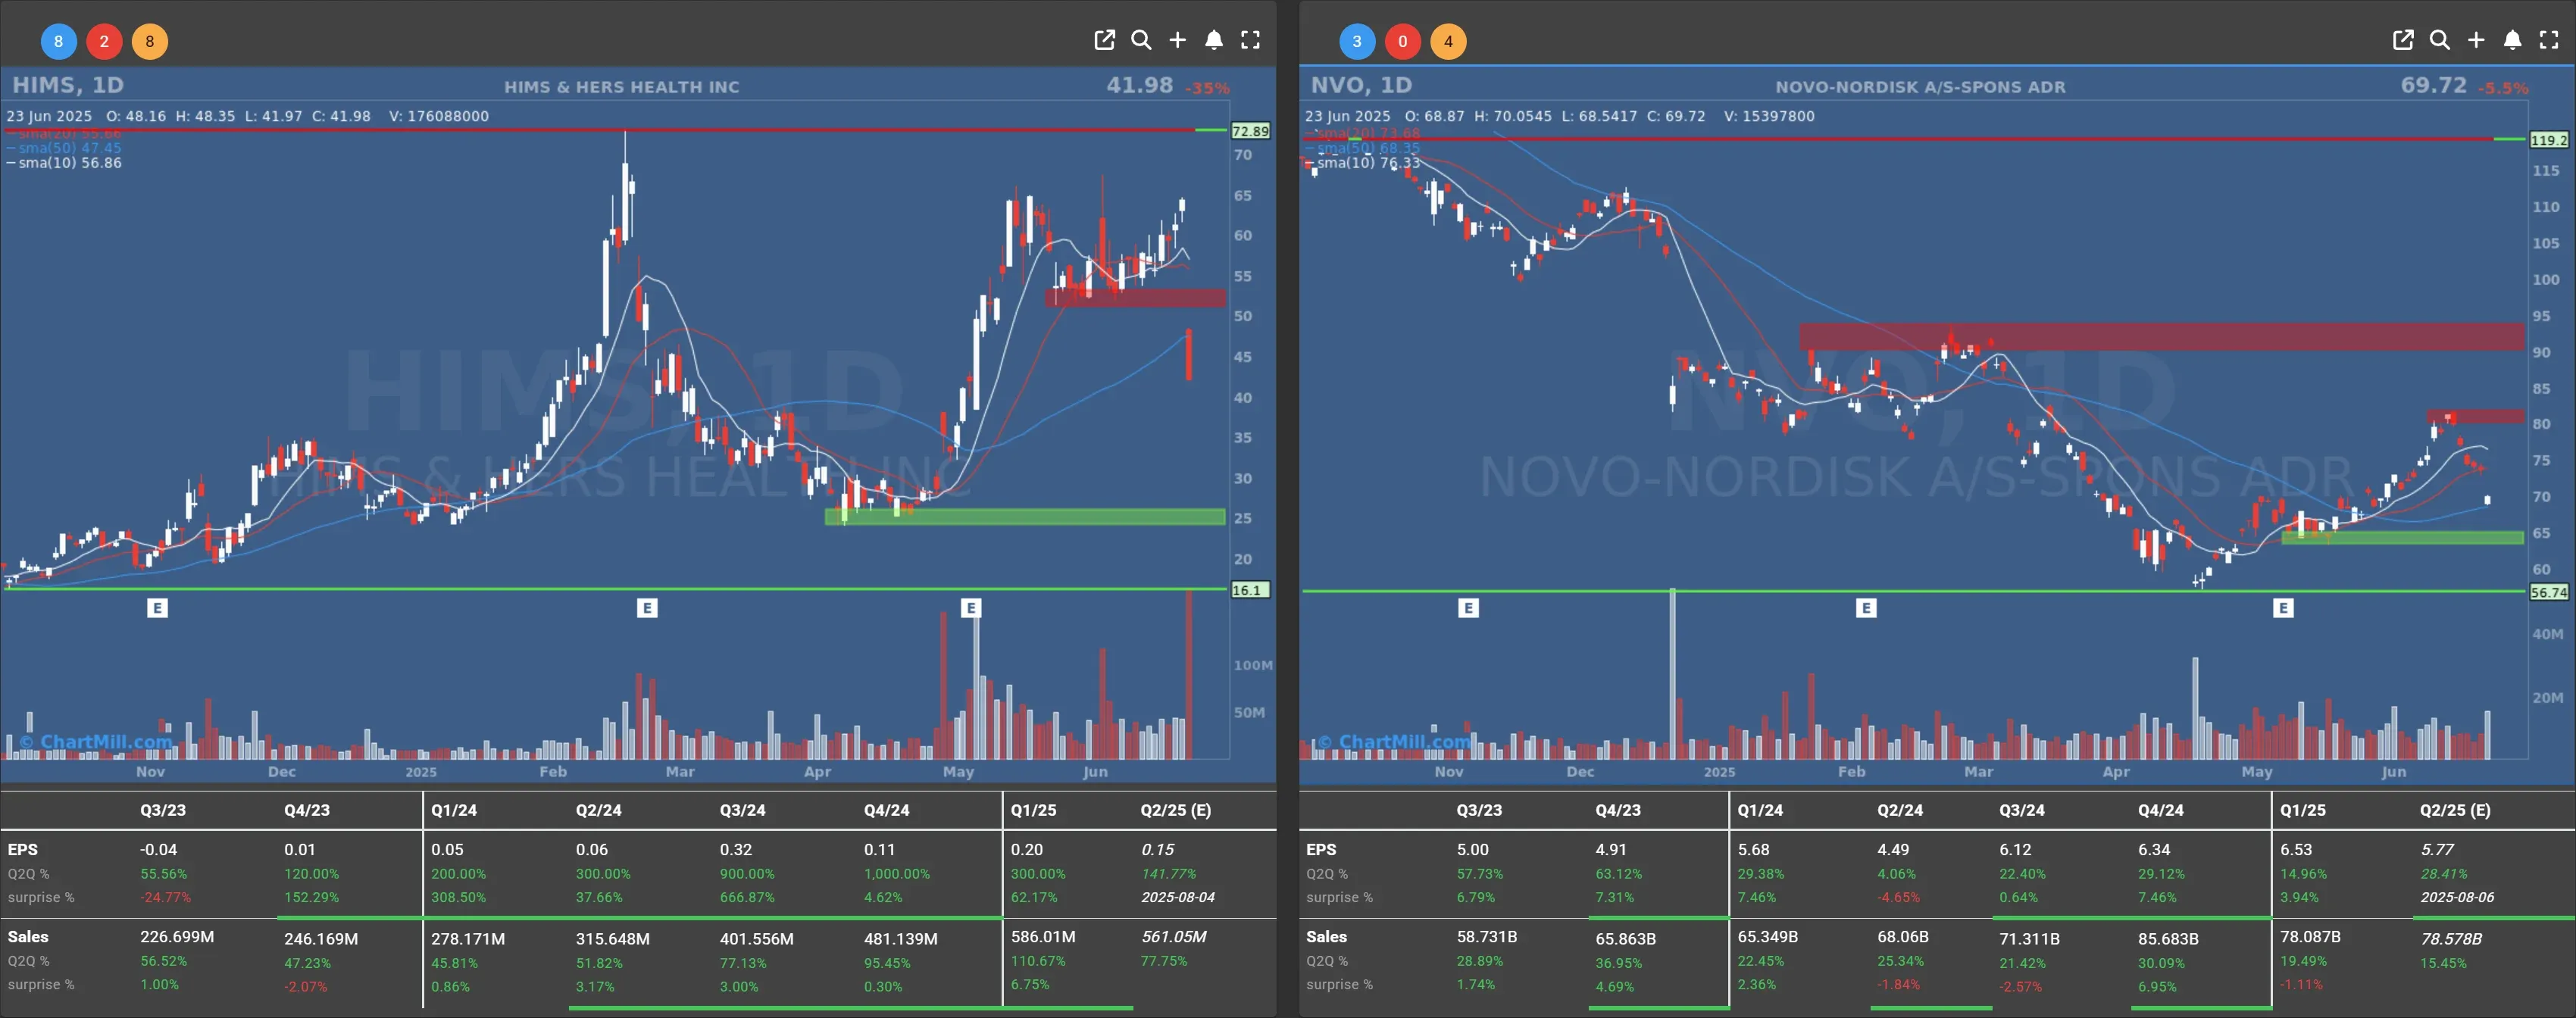The height and width of the screenshot is (1018, 2576).
Task: Click blue badge 3 on NVO panel
Action: coord(1357,41)
